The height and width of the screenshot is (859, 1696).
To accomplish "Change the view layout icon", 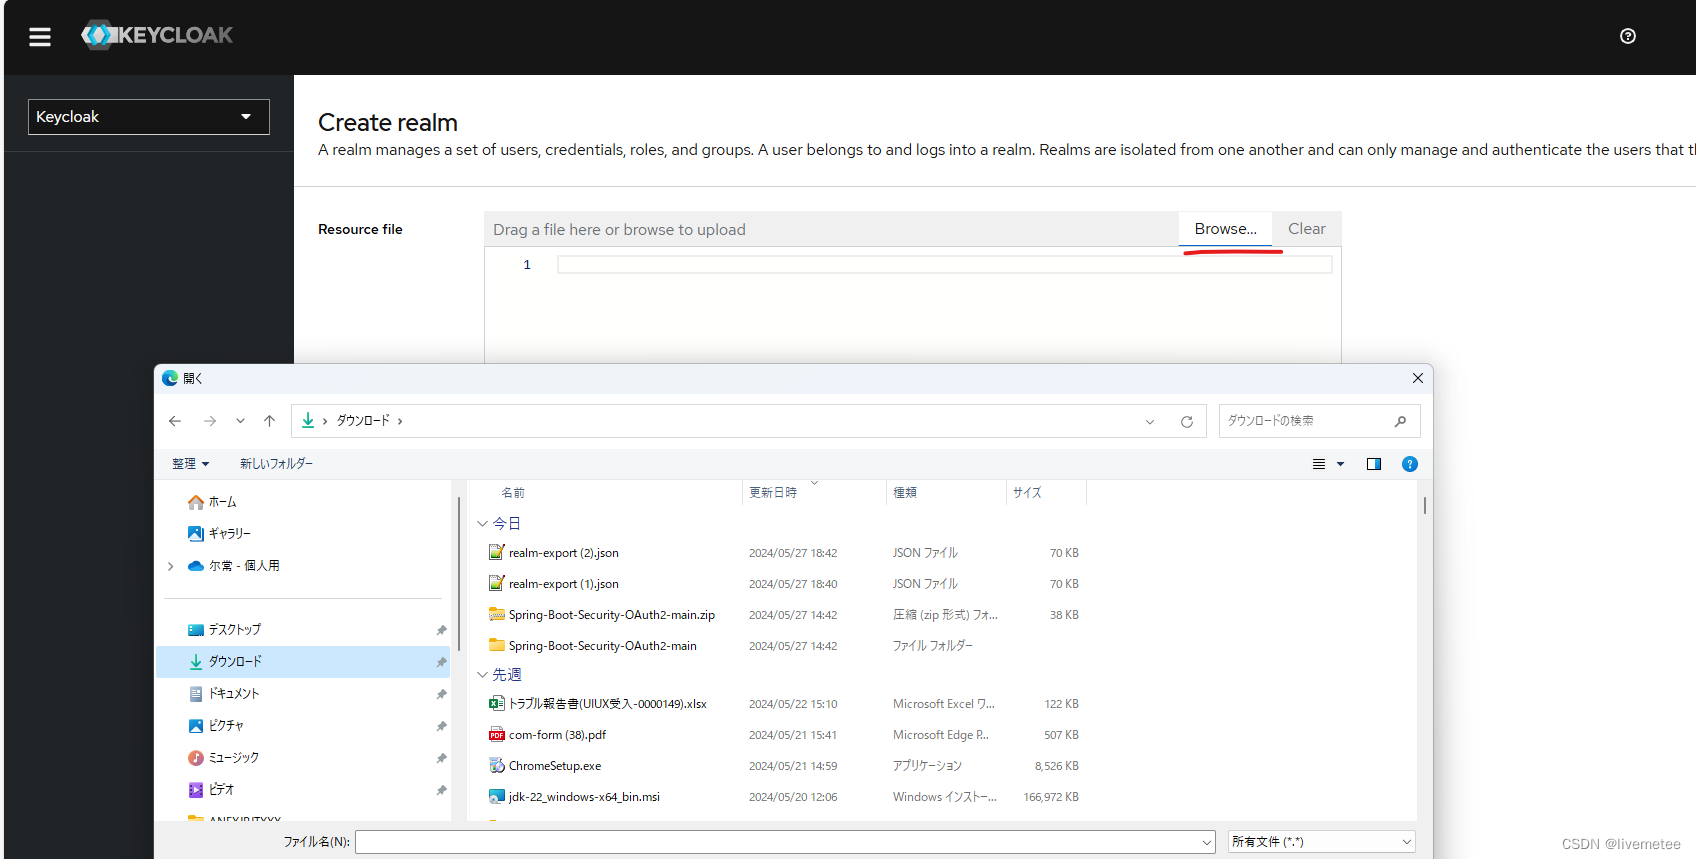I will point(1319,464).
